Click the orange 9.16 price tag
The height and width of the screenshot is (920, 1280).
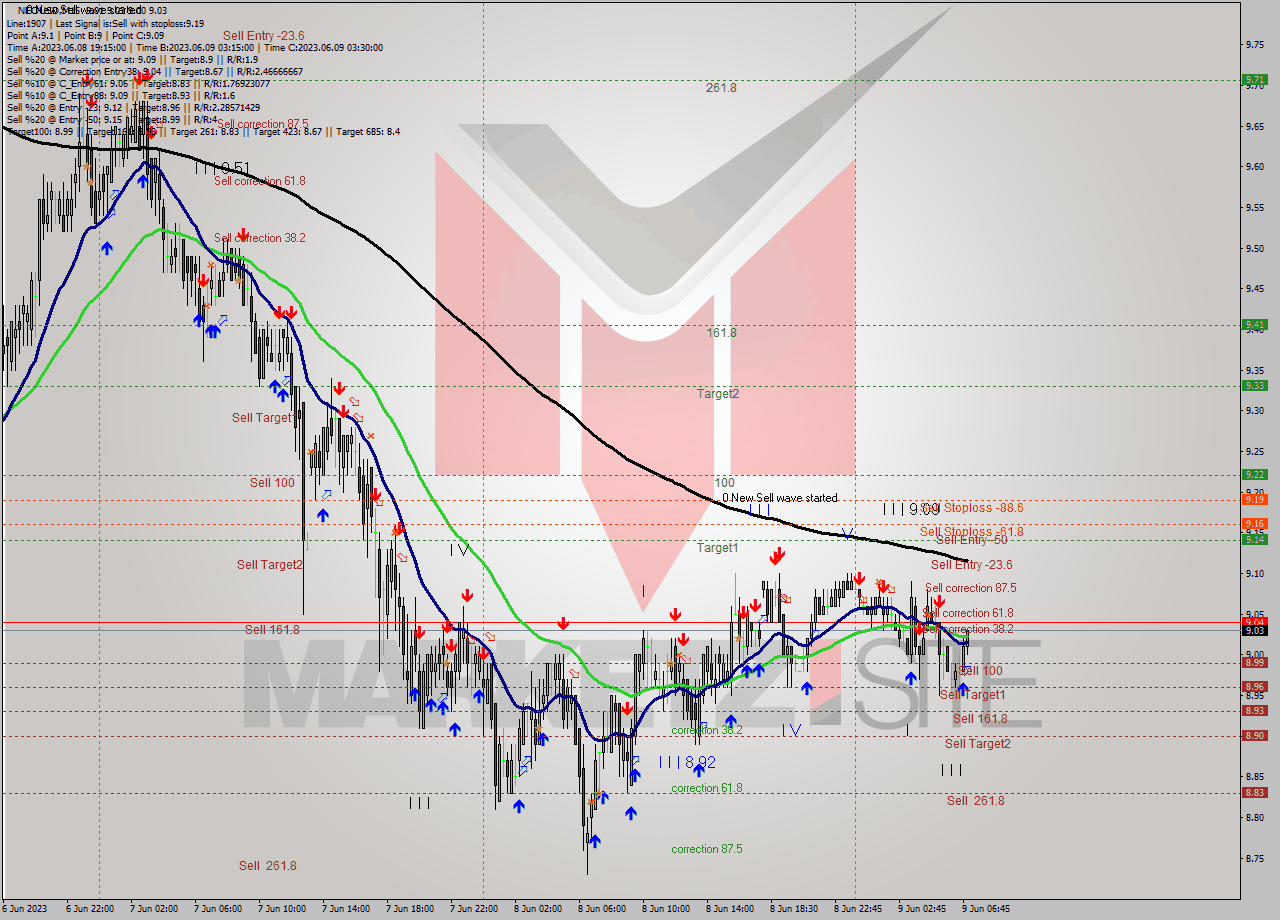click(x=1254, y=523)
